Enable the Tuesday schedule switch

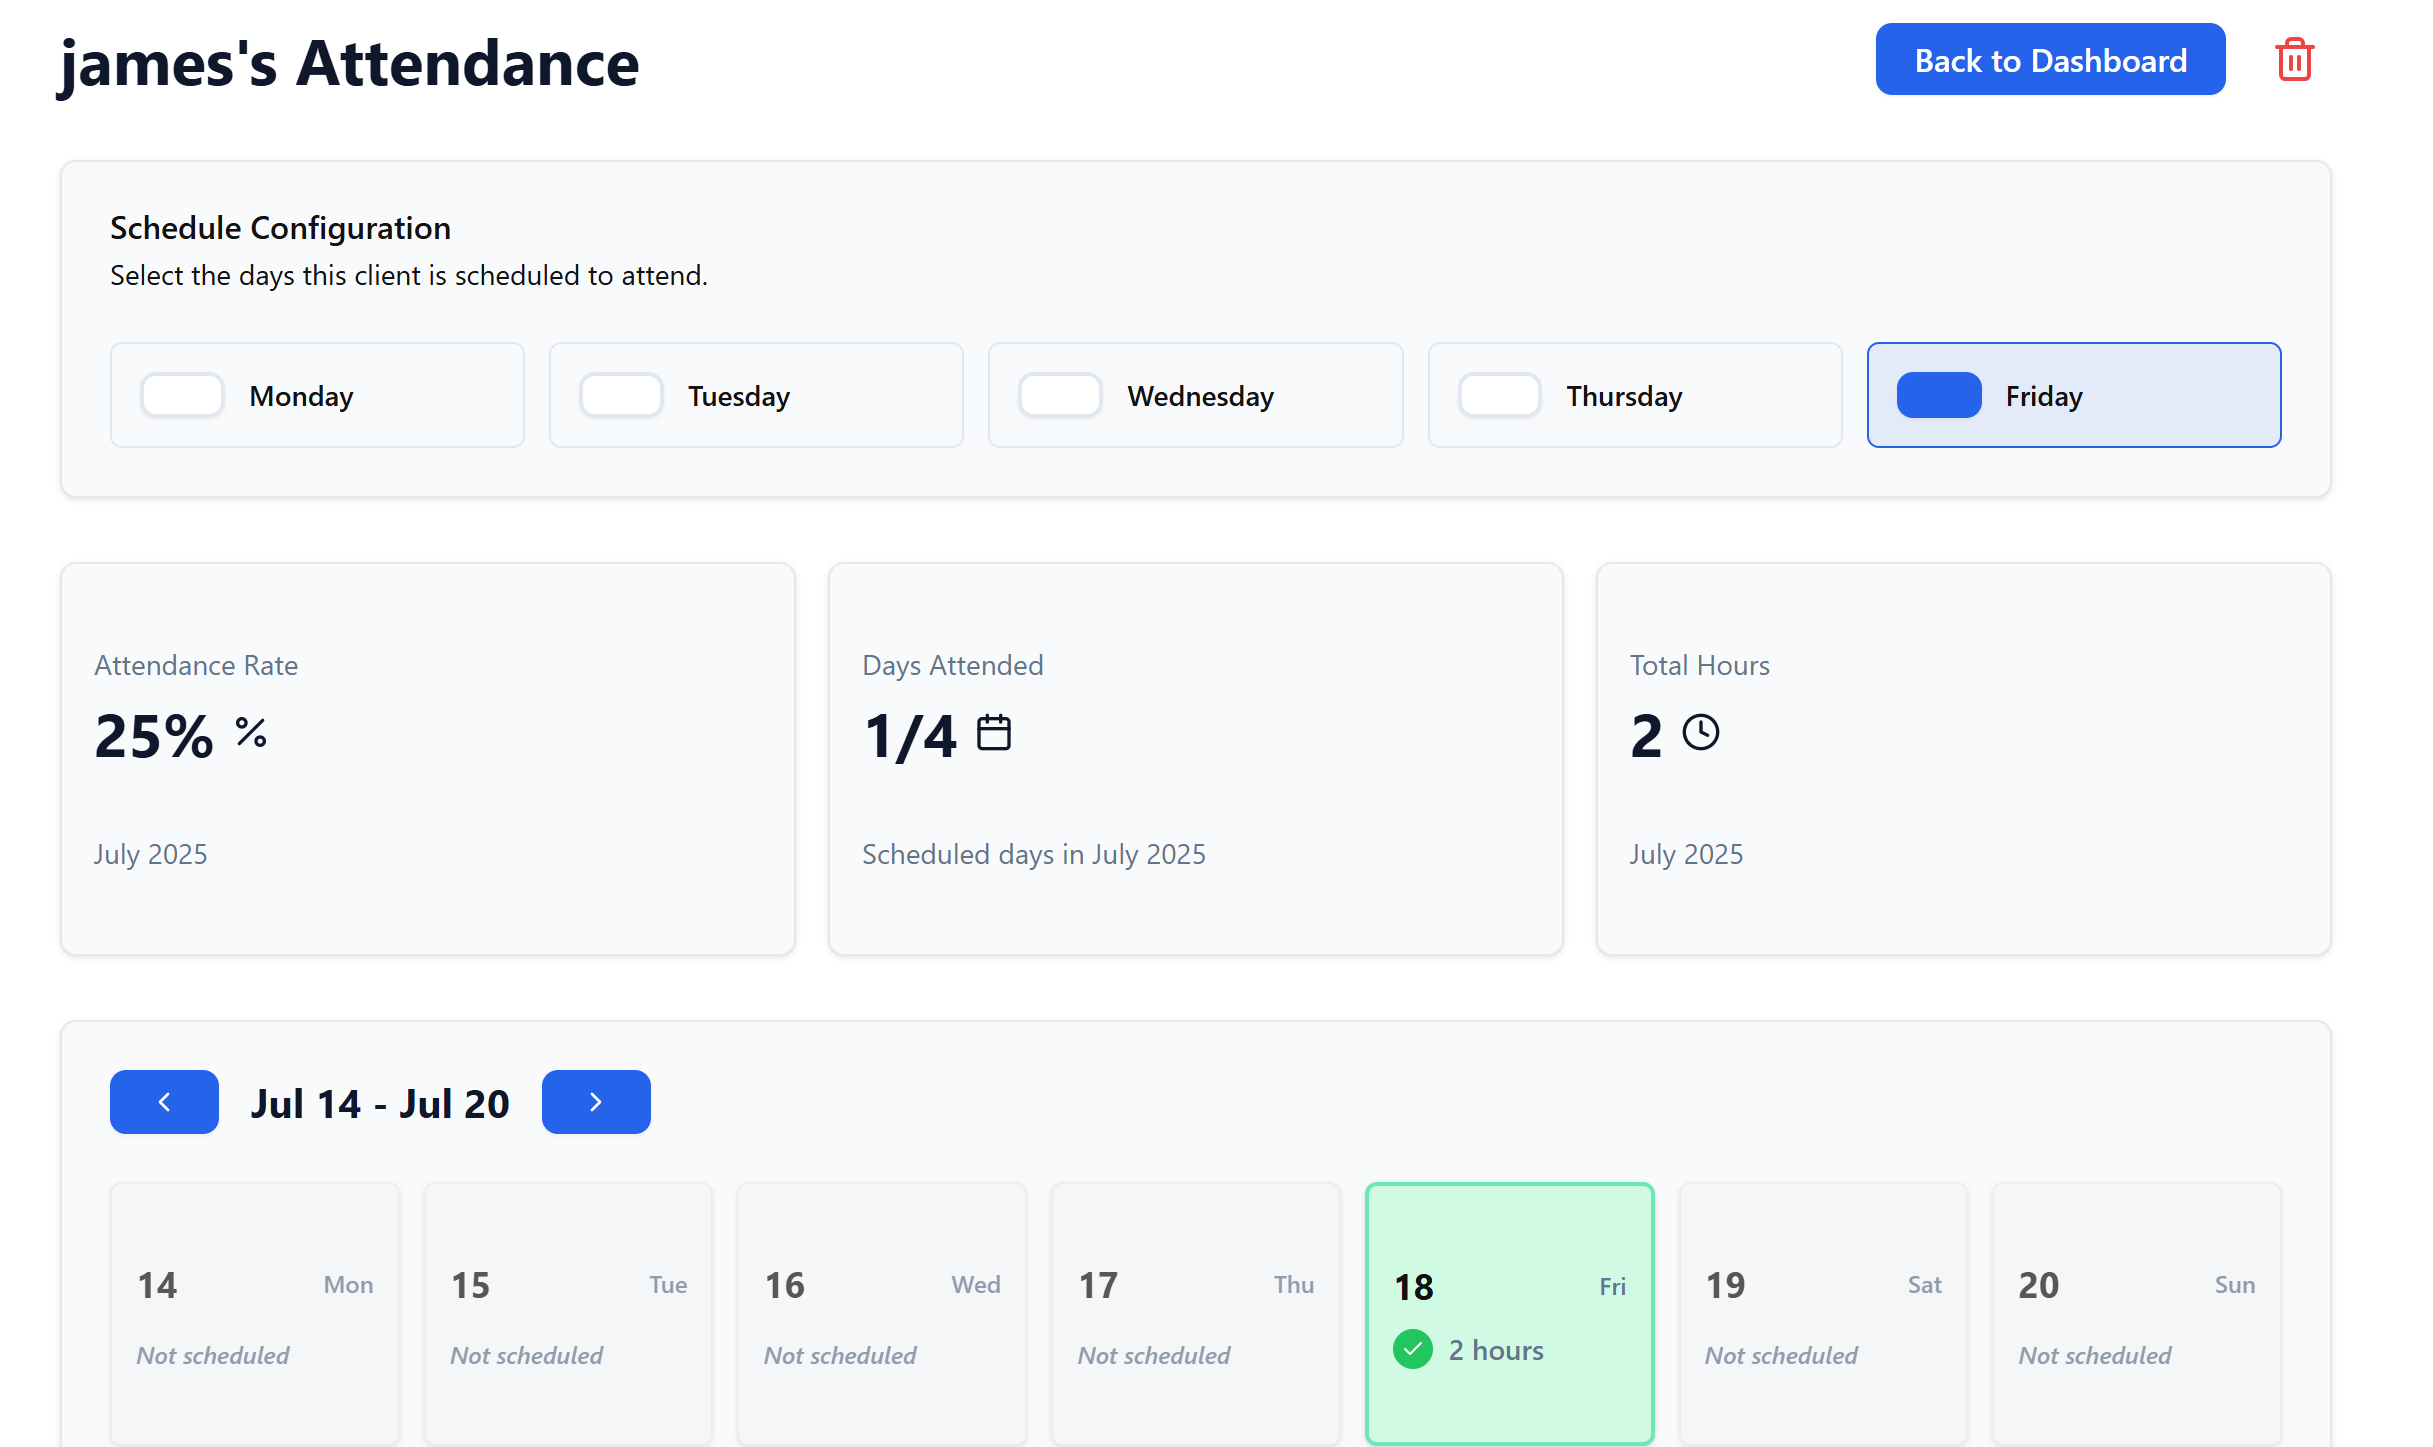[621, 395]
